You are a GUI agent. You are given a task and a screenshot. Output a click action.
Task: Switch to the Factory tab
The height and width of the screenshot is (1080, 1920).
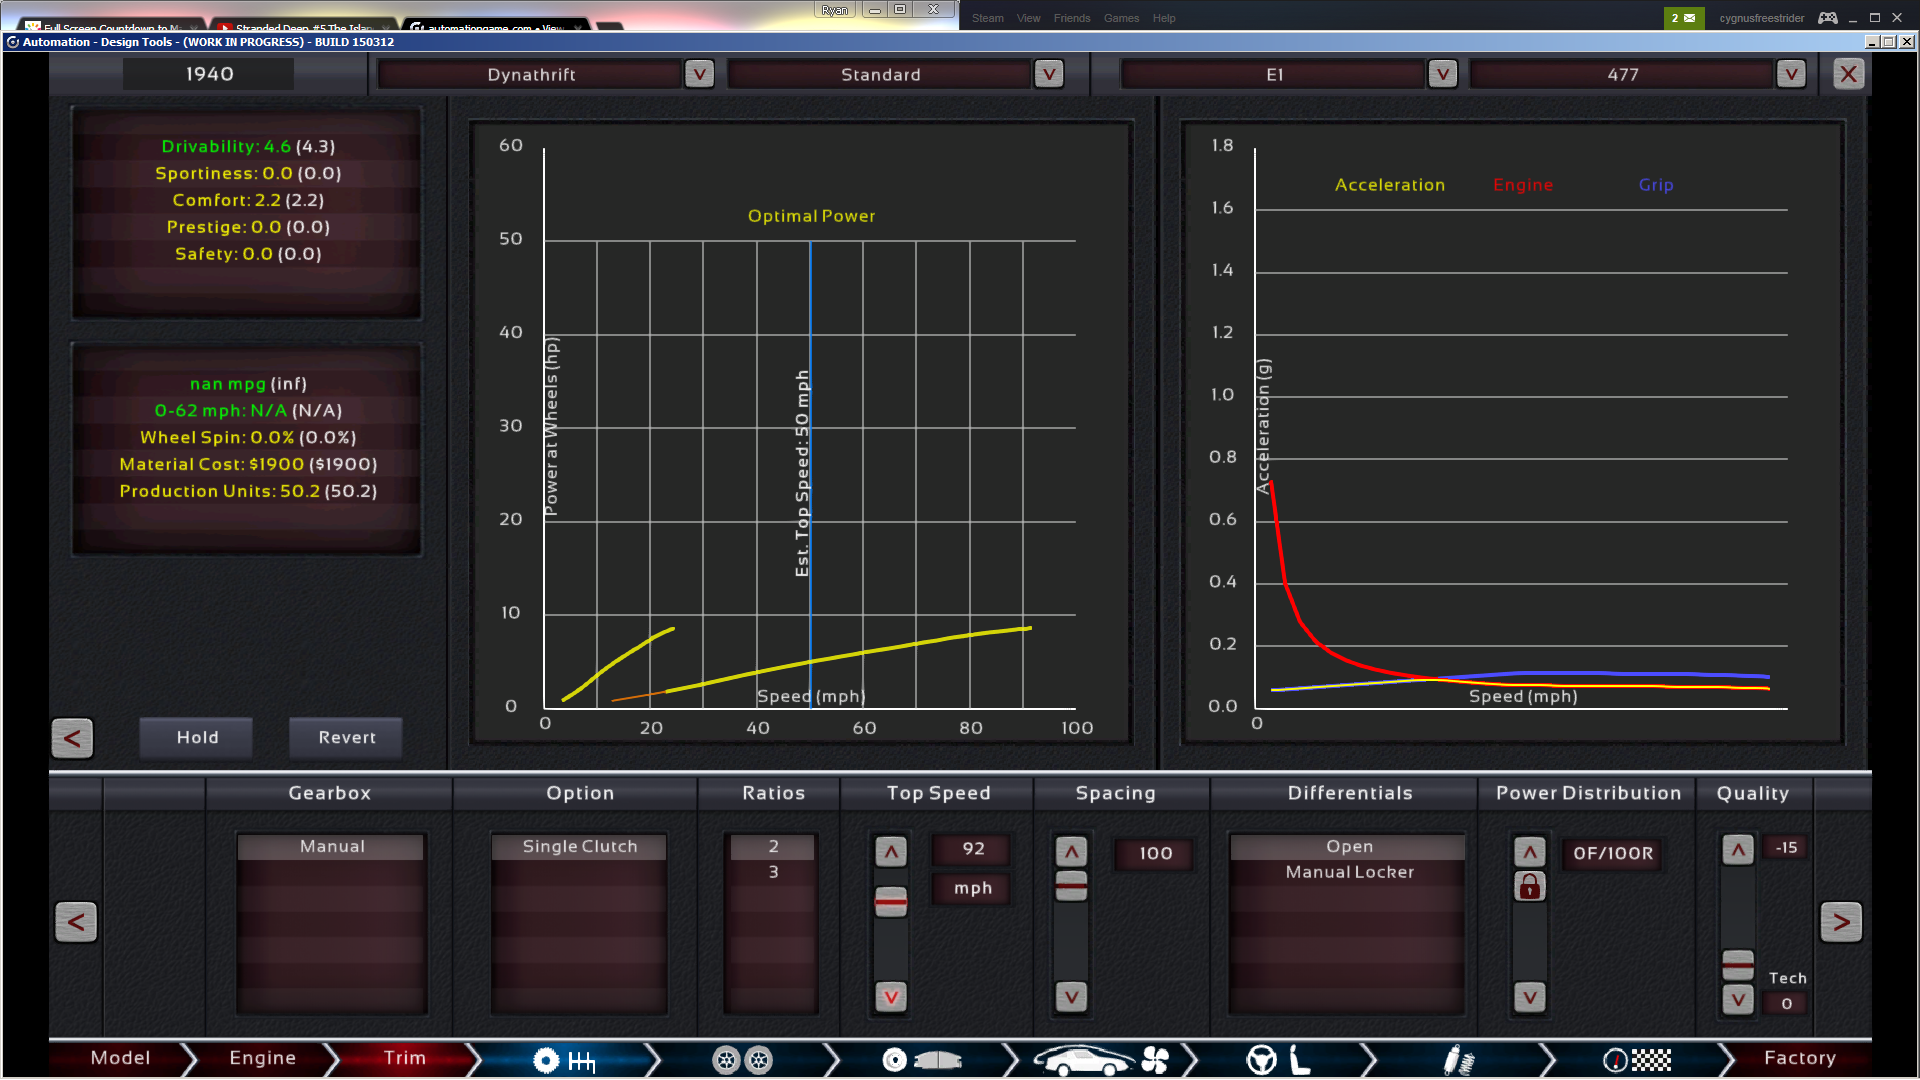tap(1800, 1058)
